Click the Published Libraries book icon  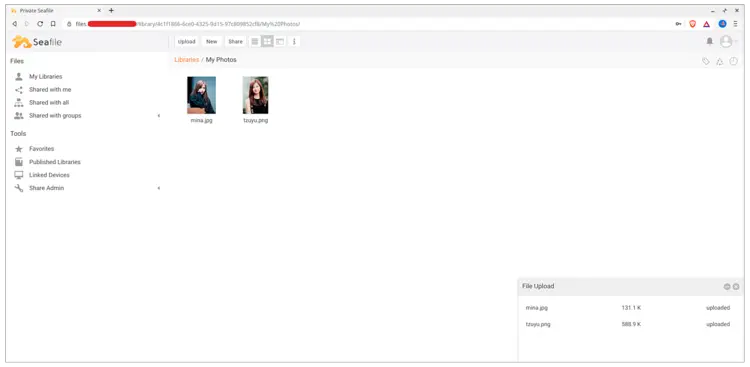tap(19, 162)
